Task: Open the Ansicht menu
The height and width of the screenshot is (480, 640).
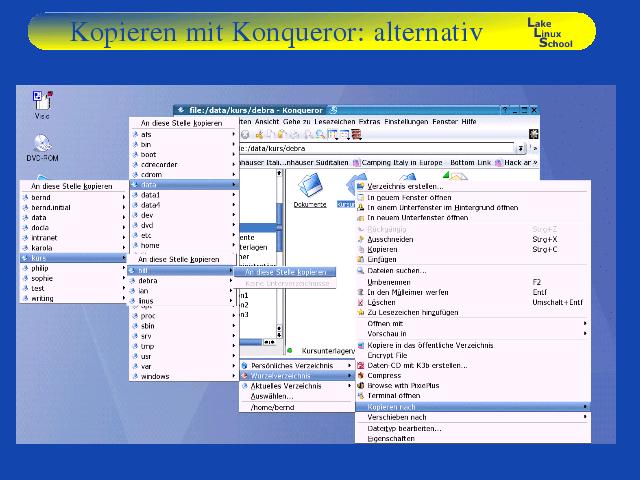Action: 267,122
